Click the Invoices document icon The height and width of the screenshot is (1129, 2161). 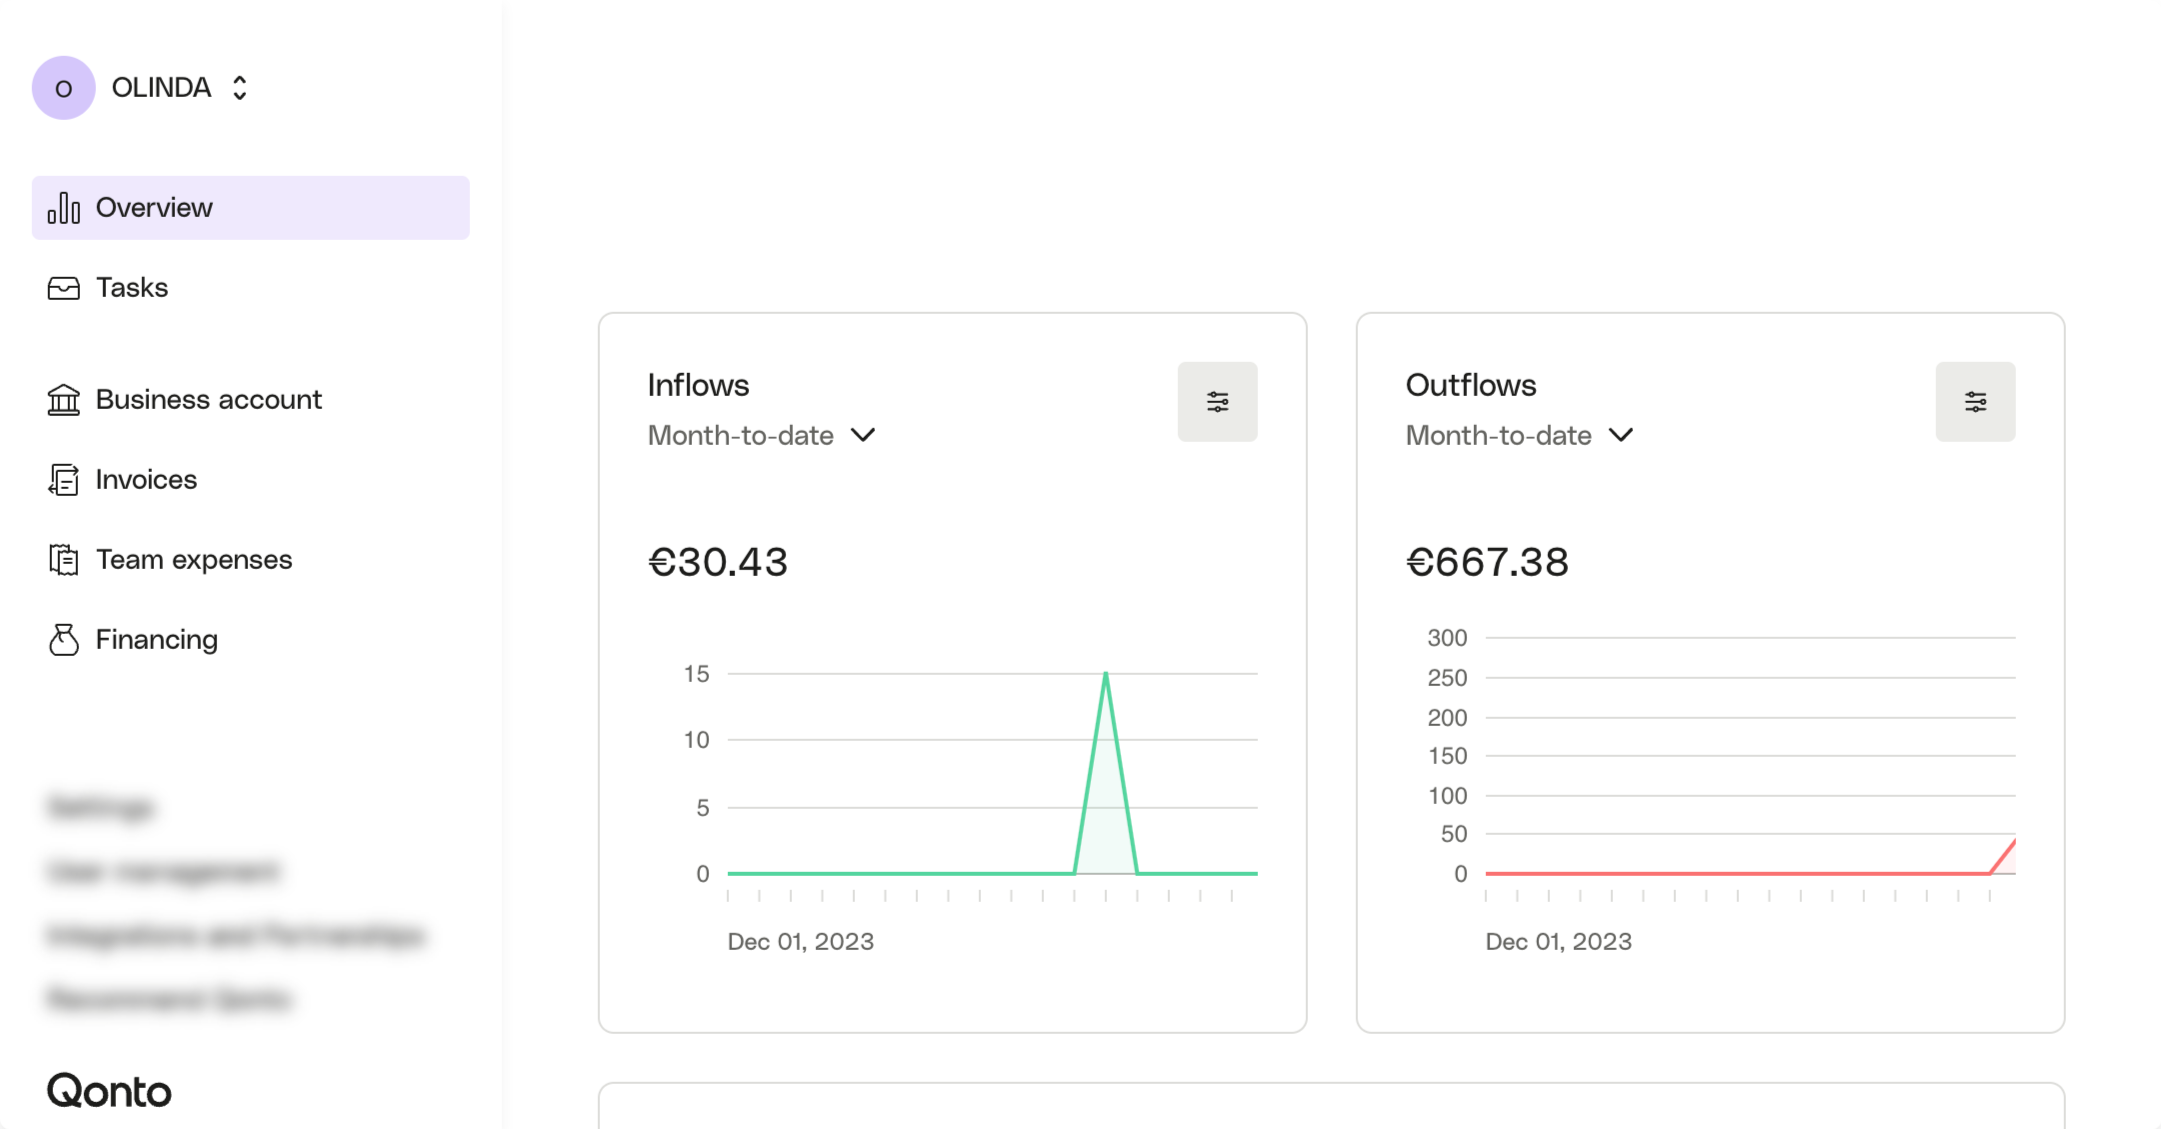pyautogui.click(x=64, y=480)
